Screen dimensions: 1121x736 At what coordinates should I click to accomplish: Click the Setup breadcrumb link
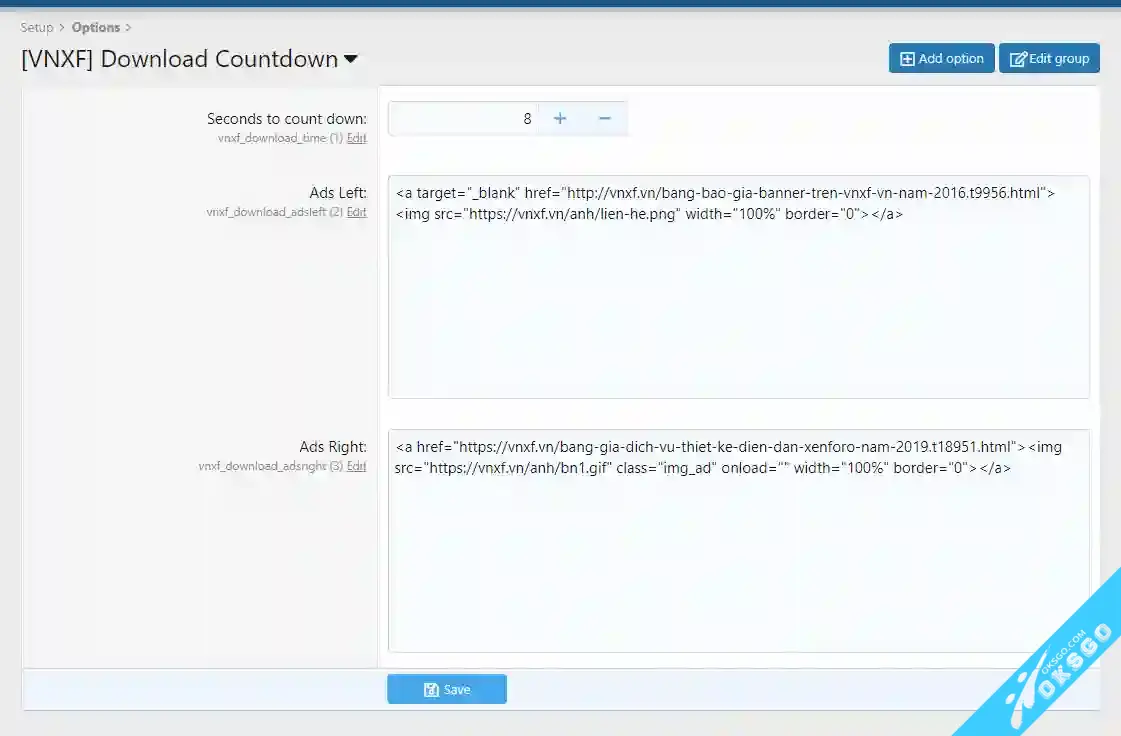37,27
